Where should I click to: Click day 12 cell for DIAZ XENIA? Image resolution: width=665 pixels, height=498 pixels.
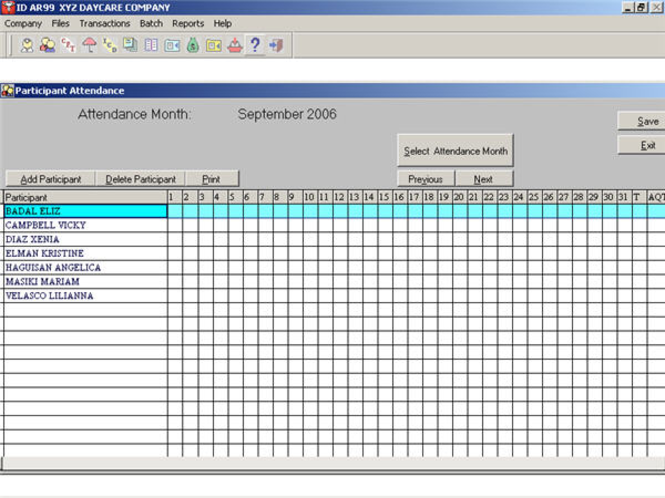coord(340,239)
